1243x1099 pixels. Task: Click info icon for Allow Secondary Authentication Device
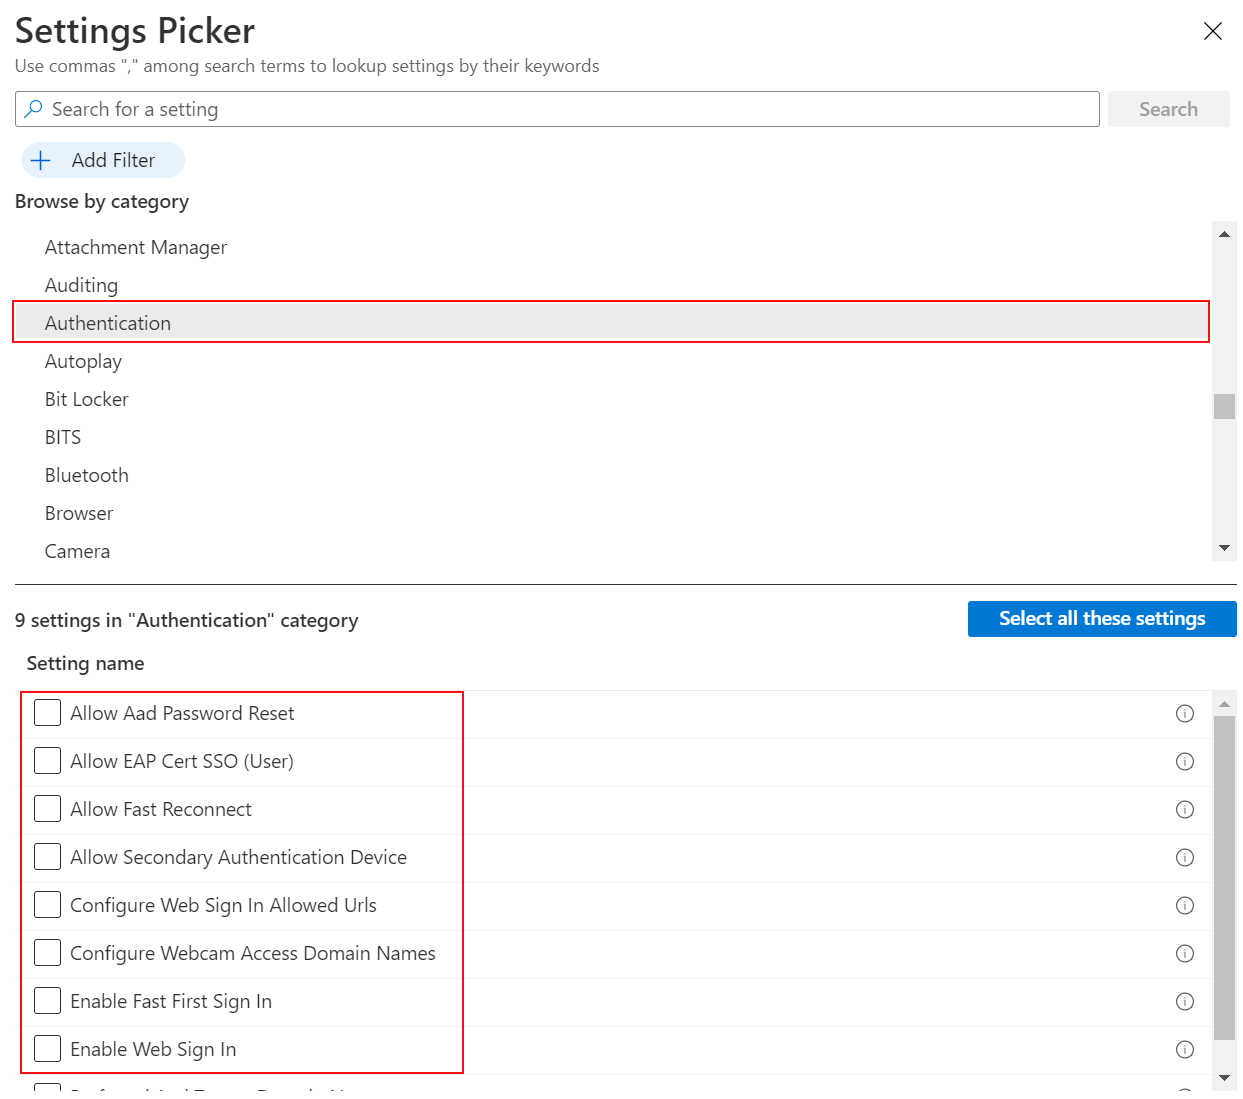click(x=1185, y=857)
